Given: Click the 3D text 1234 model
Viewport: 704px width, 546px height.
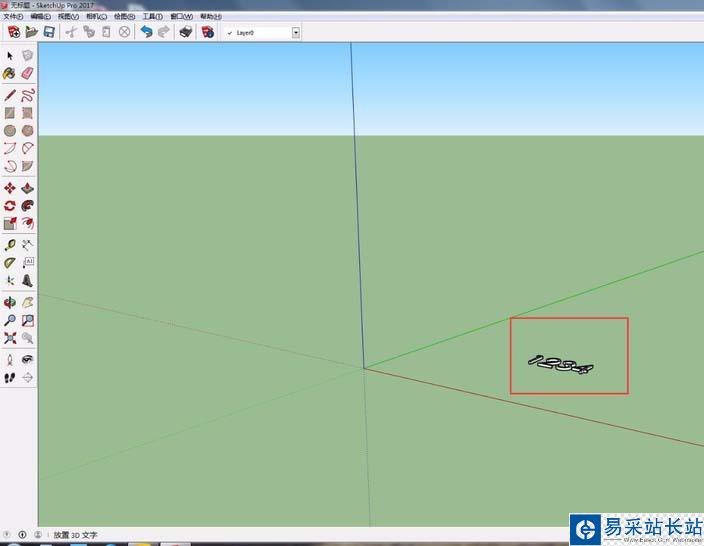Looking at the screenshot, I should pos(560,365).
